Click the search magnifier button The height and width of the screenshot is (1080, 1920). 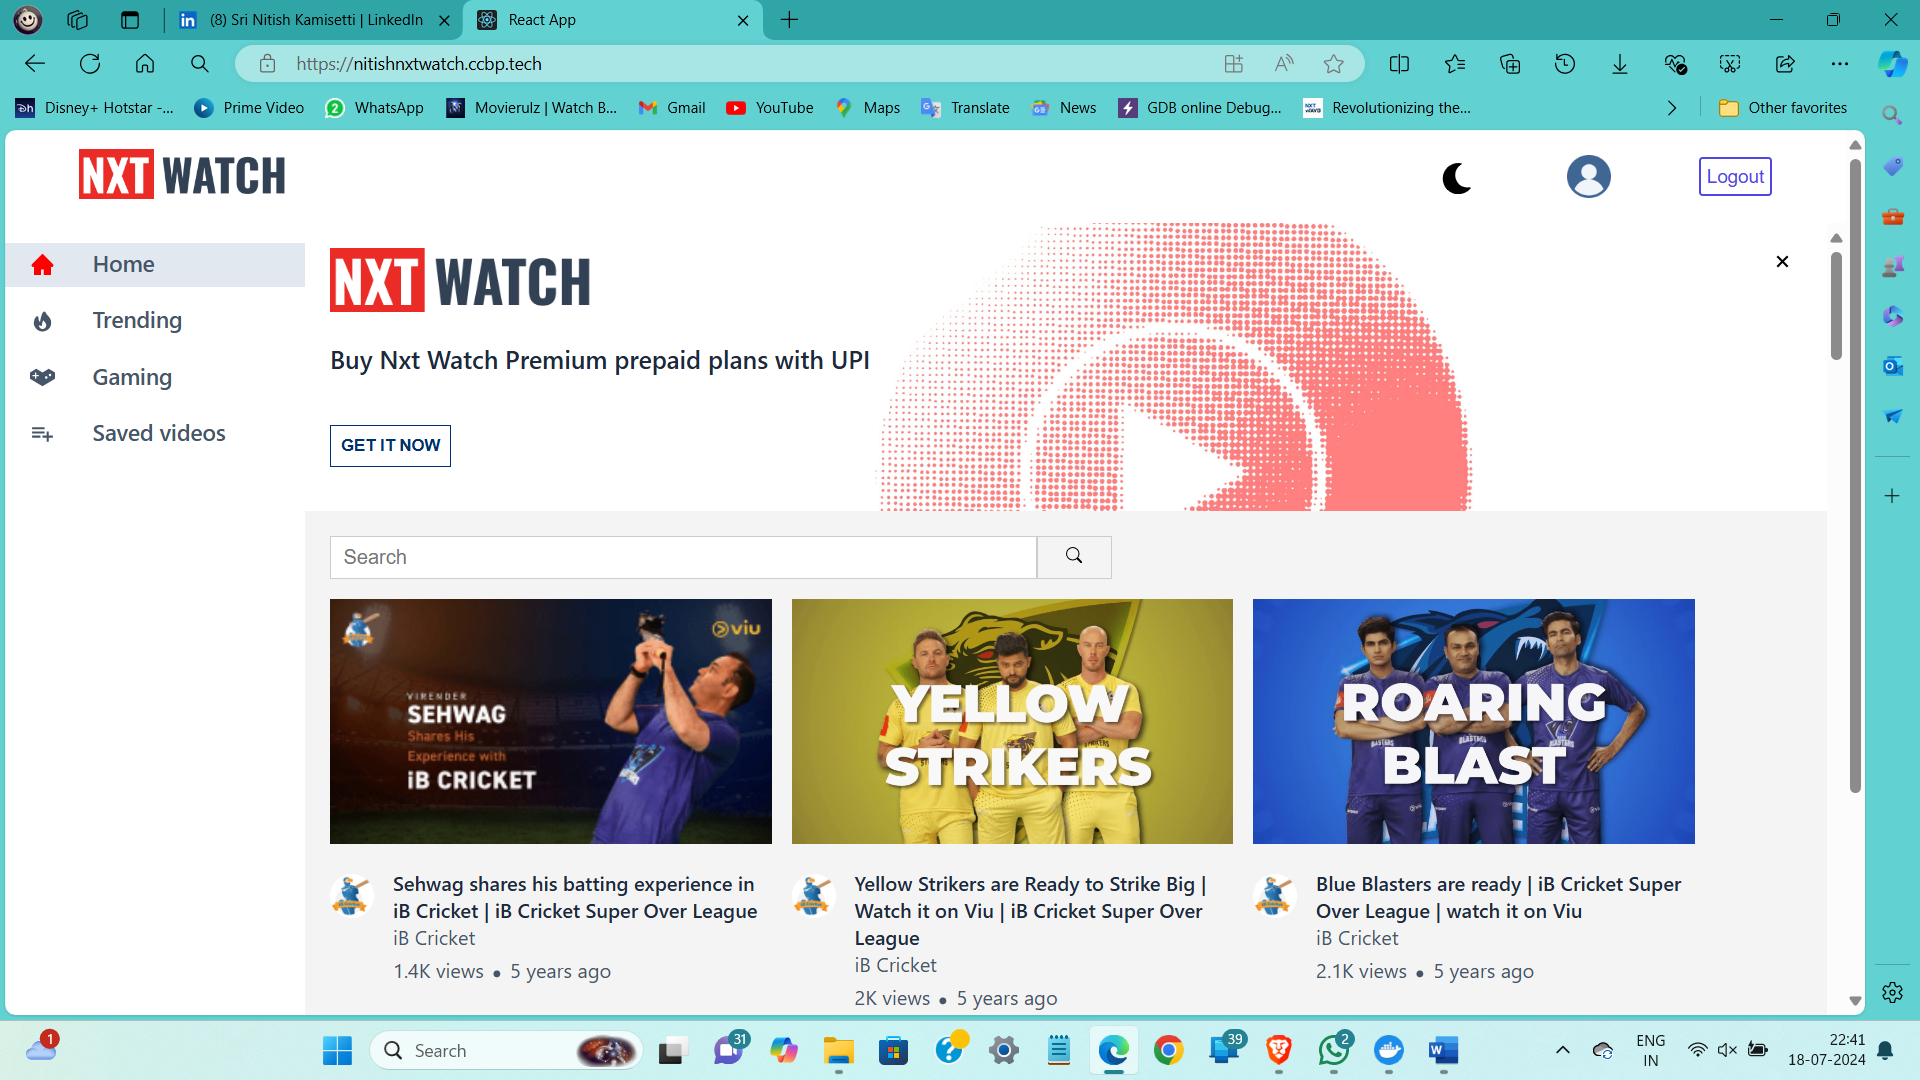pyautogui.click(x=1074, y=557)
